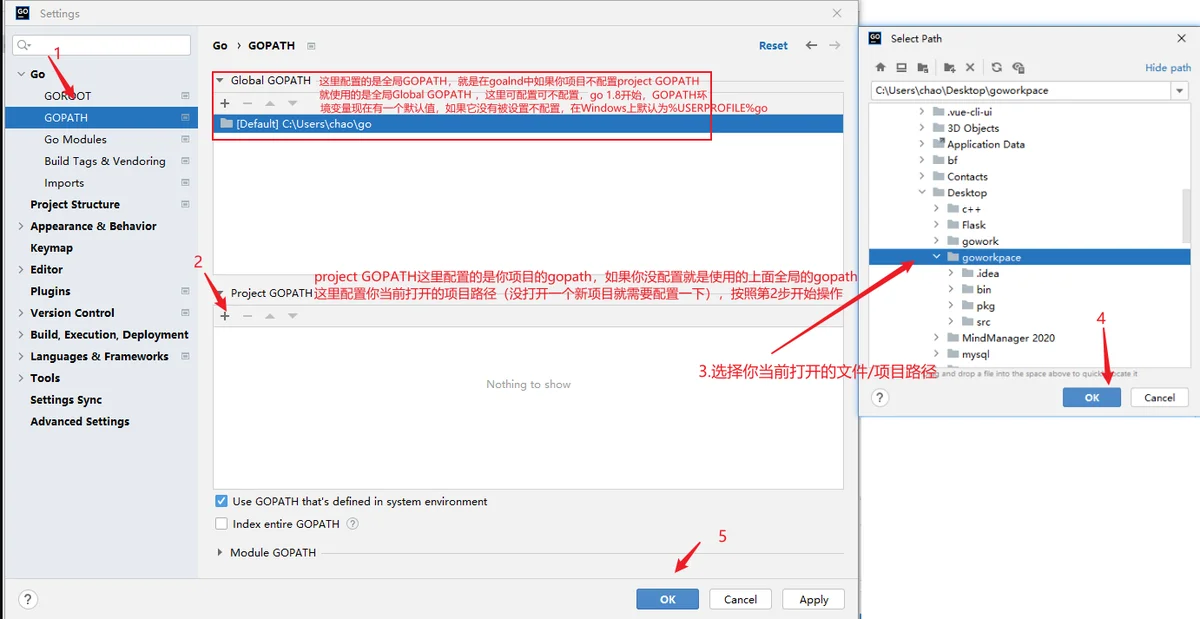1200x619 pixels.
Task: Expand the Module GOPATH section
Action: (x=220, y=553)
